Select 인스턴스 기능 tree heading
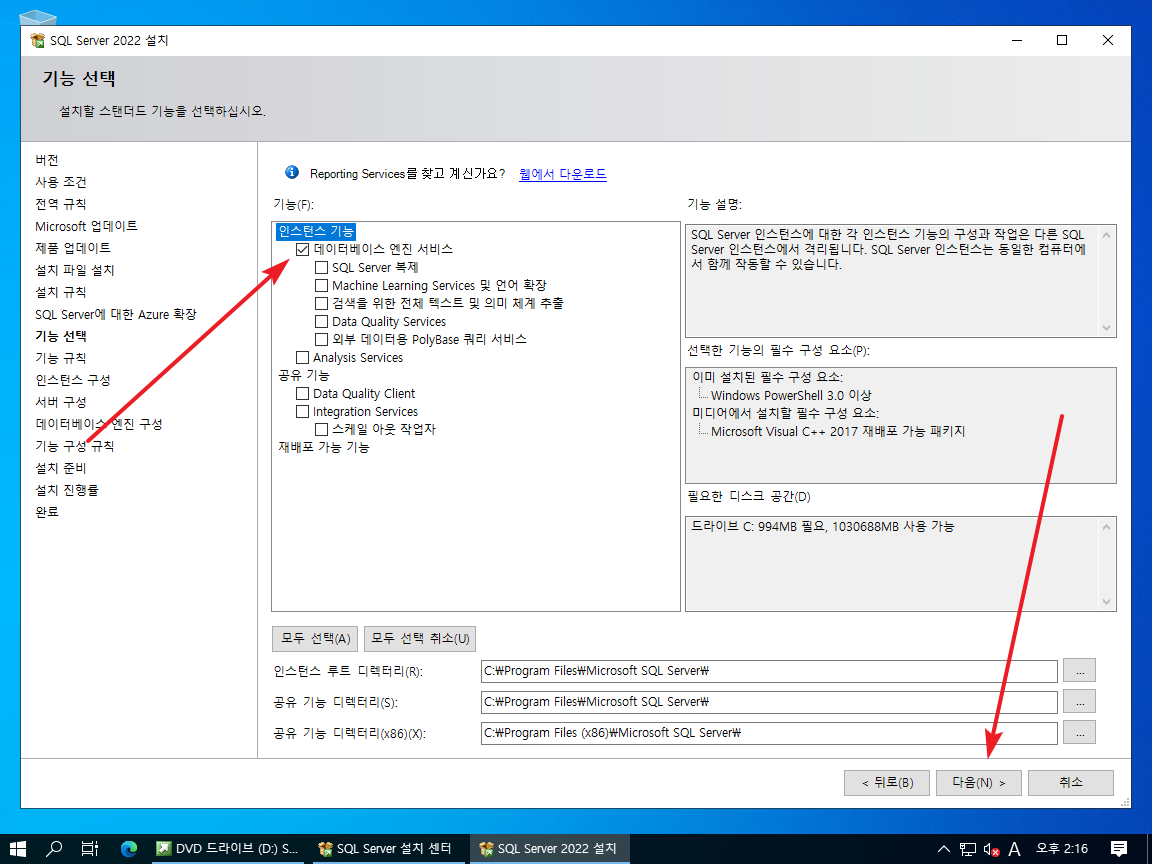The image size is (1152, 864). 316,231
